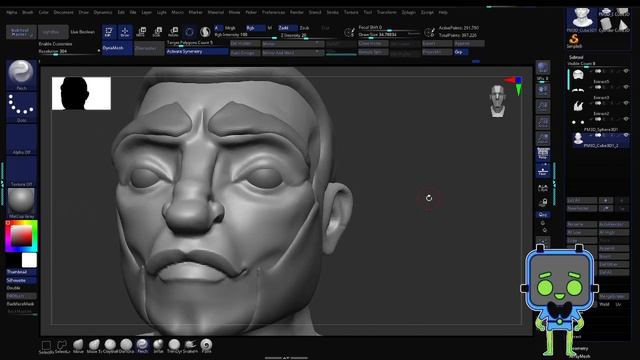Open the Help menu

point(443,12)
